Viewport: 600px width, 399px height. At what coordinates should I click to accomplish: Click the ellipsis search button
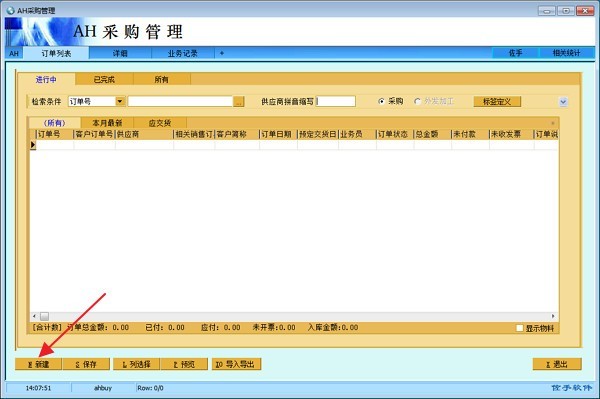coord(239,102)
